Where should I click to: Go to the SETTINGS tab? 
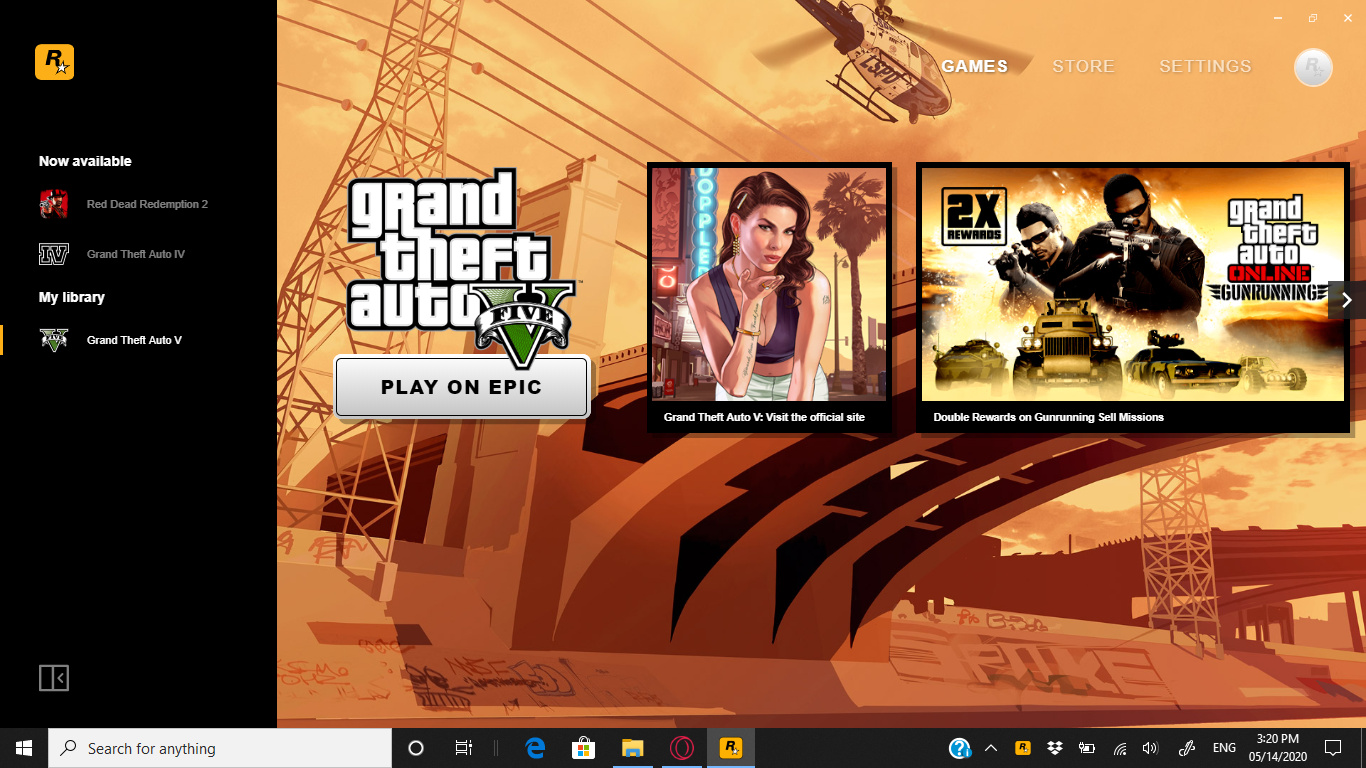tap(1205, 66)
